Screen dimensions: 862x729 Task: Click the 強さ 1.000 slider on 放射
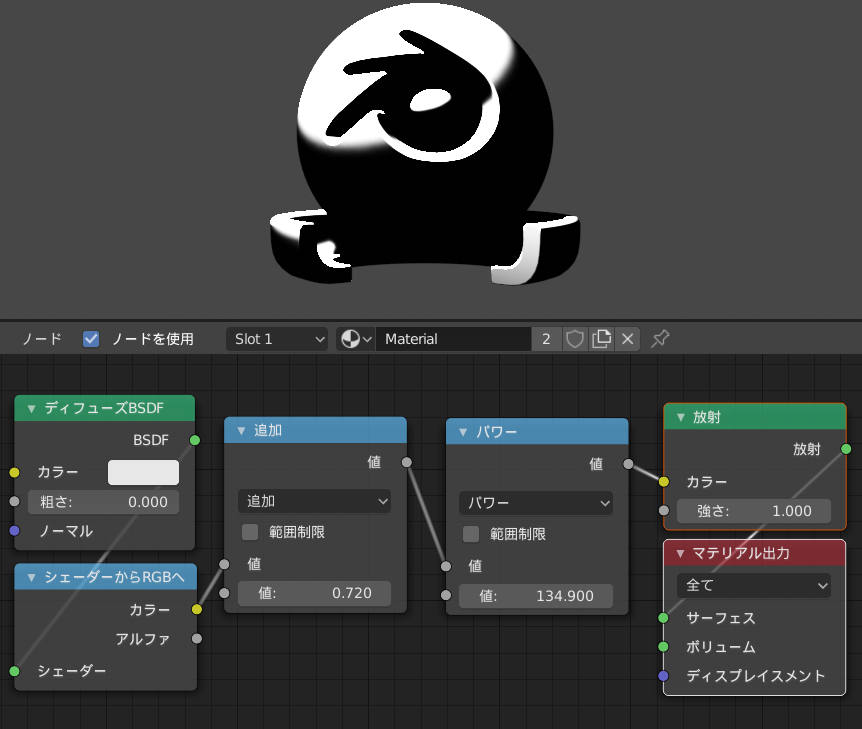(754, 511)
